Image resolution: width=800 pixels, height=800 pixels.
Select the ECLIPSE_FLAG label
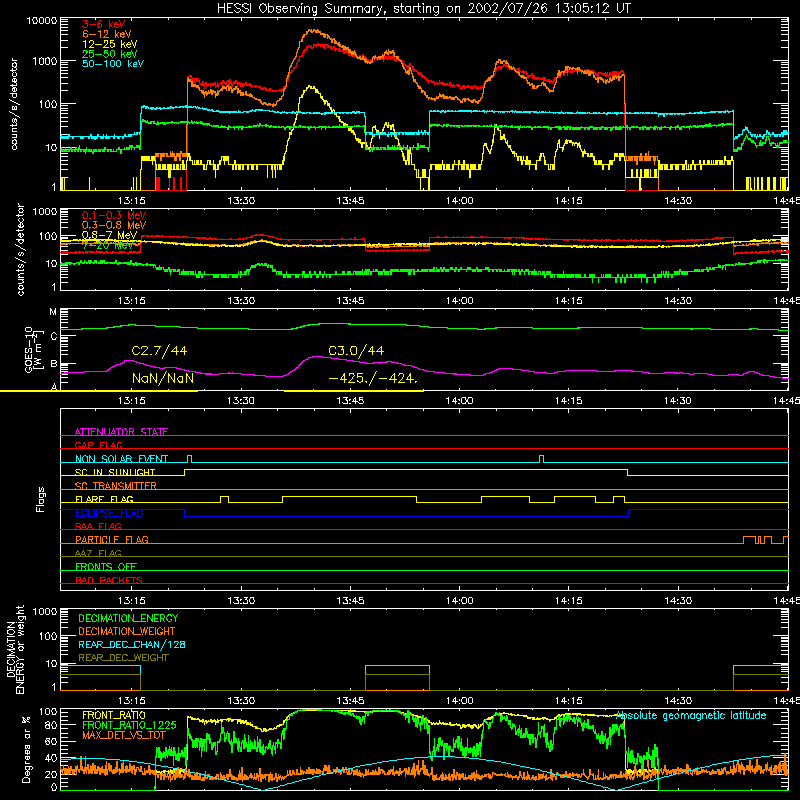point(109,513)
